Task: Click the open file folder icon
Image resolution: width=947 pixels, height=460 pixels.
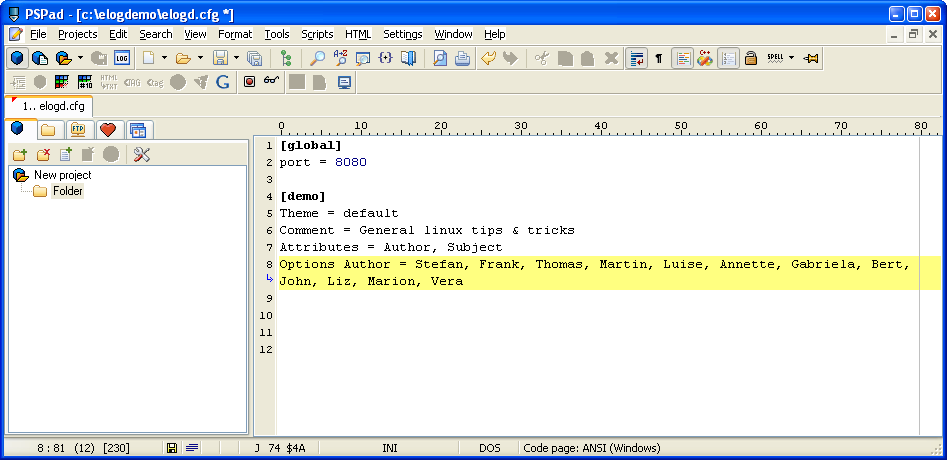Action: point(183,59)
